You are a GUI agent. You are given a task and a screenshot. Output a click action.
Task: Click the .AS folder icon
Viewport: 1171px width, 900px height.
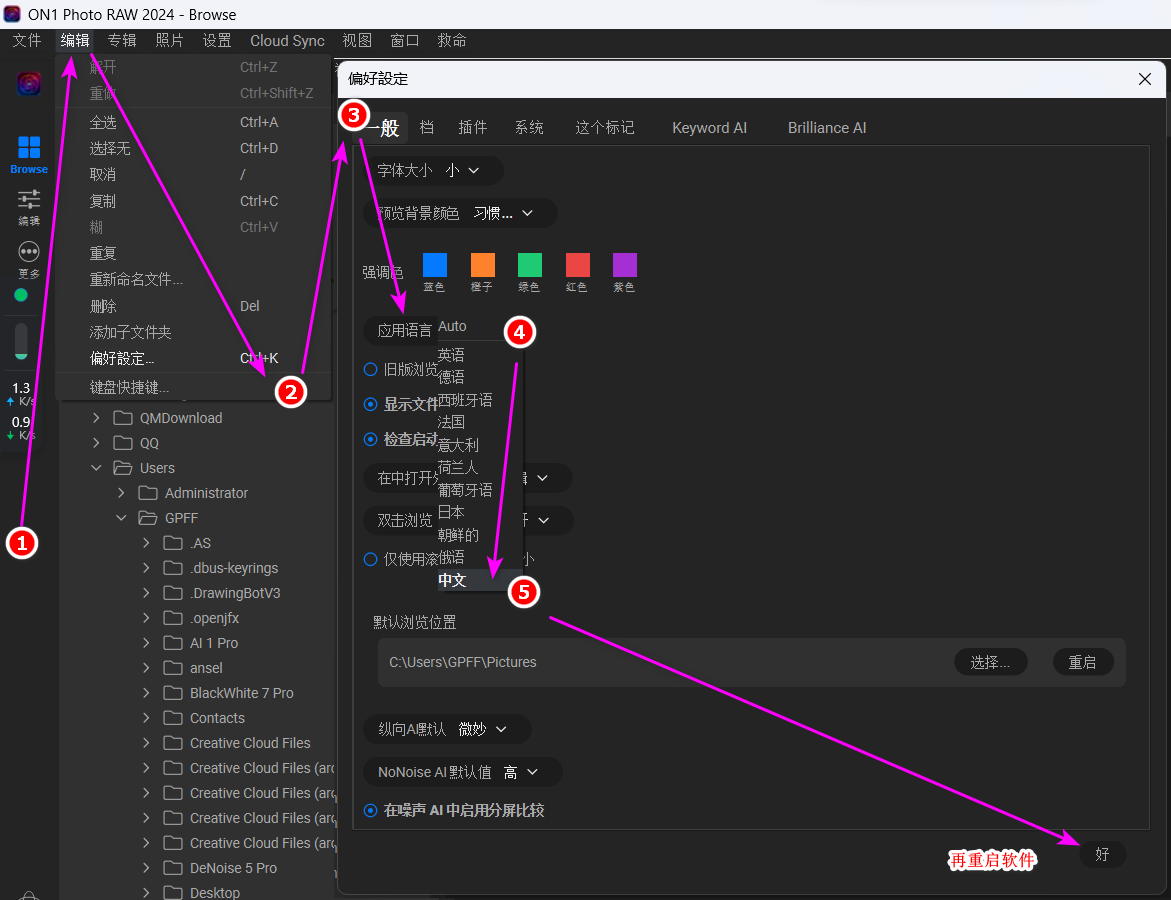click(173, 543)
